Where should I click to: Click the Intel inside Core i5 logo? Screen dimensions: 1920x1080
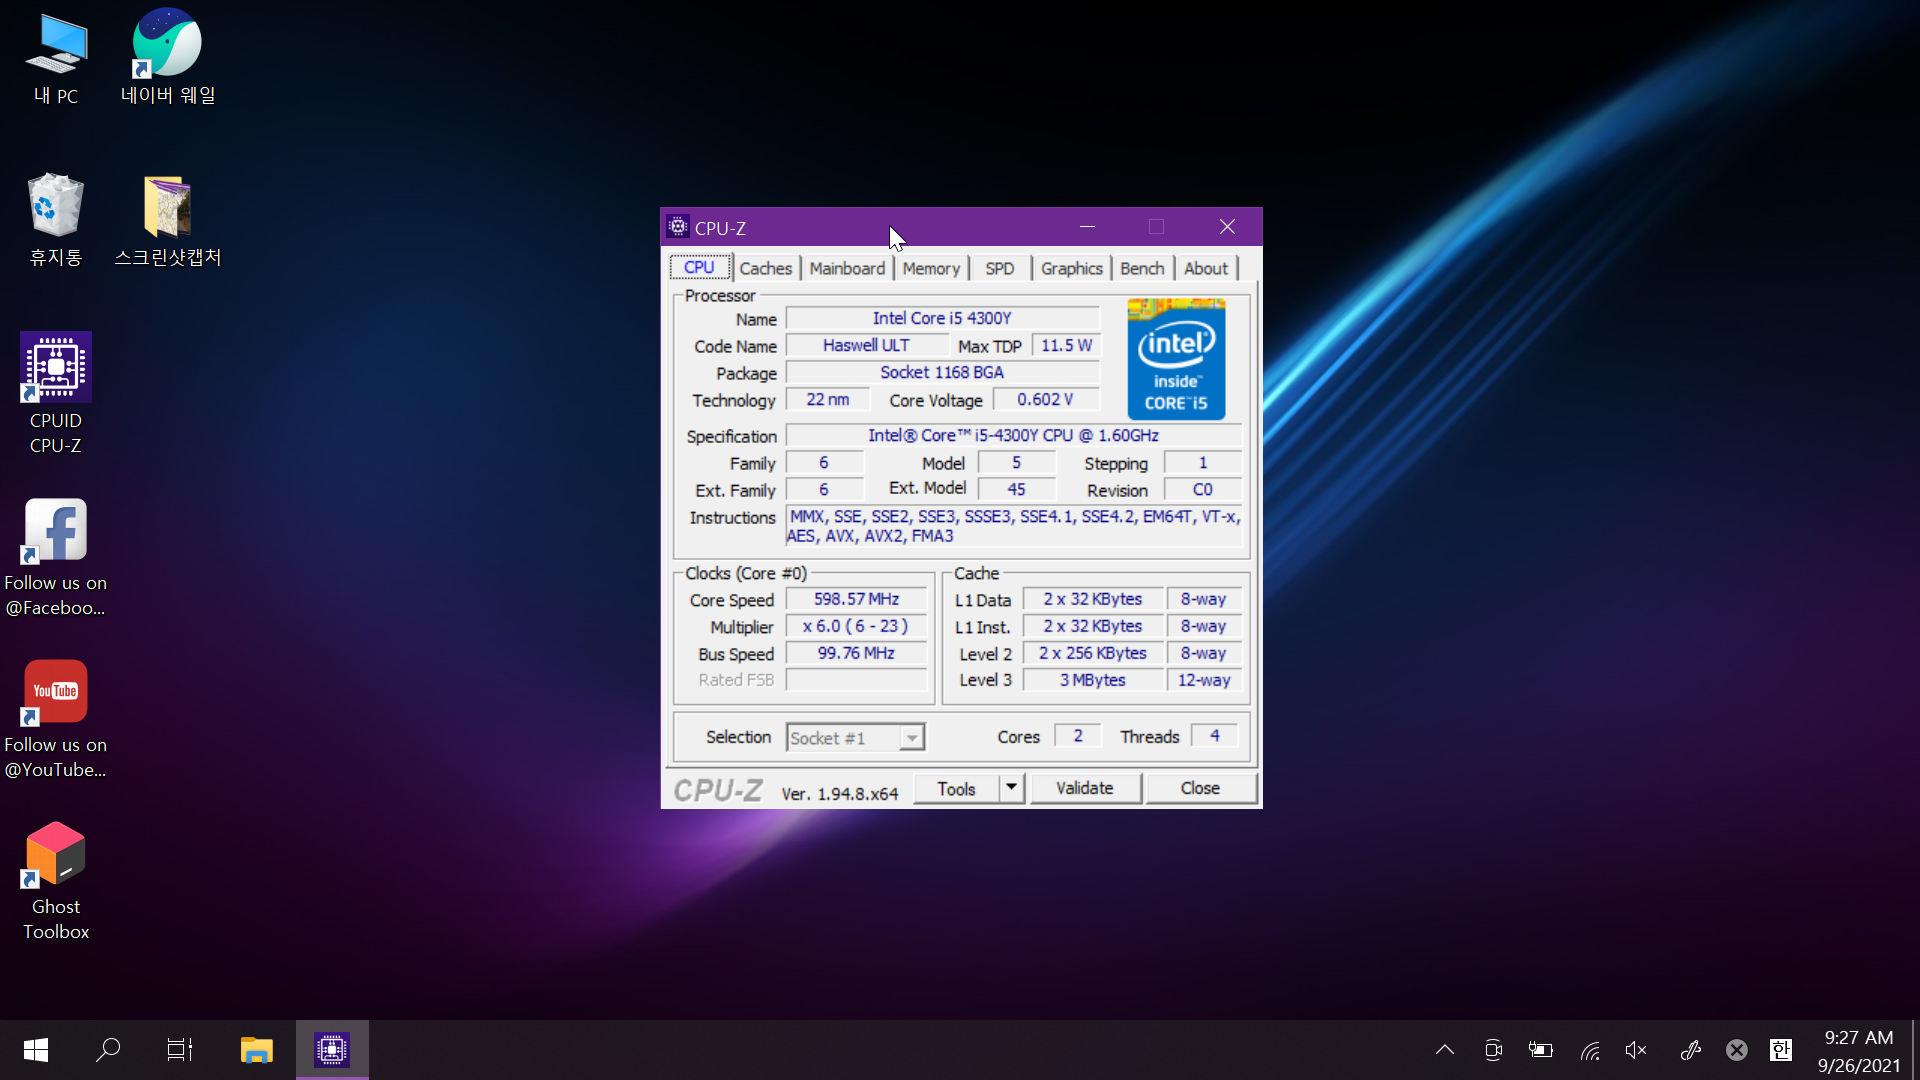(x=1176, y=359)
